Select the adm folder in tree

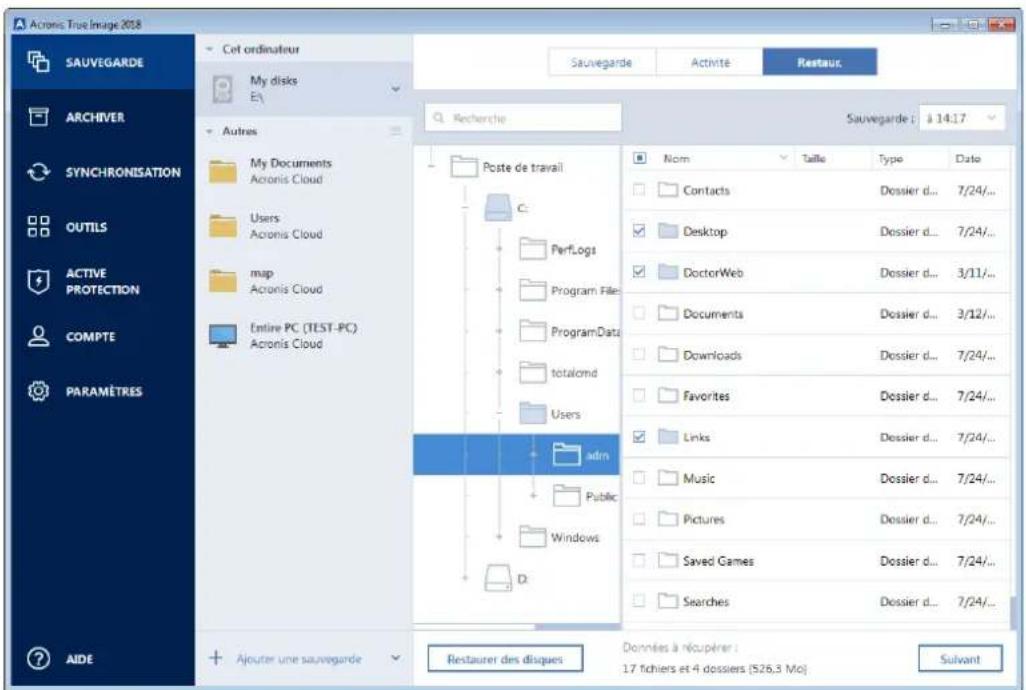pos(516,455)
